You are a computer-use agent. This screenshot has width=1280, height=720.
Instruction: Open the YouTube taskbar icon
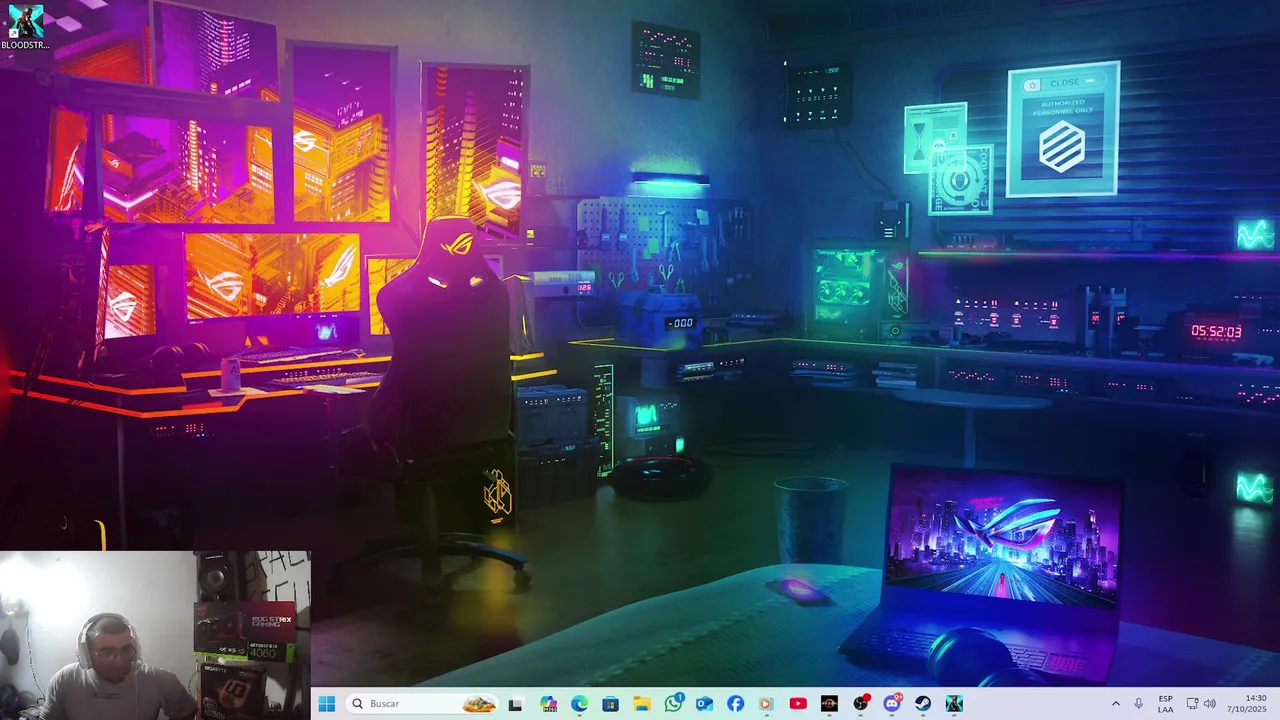click(798, 704)
